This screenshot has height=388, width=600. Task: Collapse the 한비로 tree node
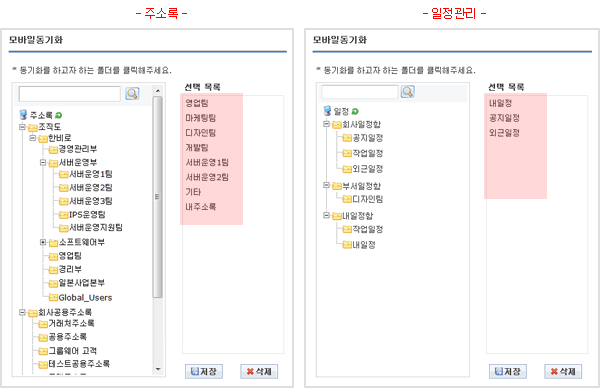[x=33, y=138]
